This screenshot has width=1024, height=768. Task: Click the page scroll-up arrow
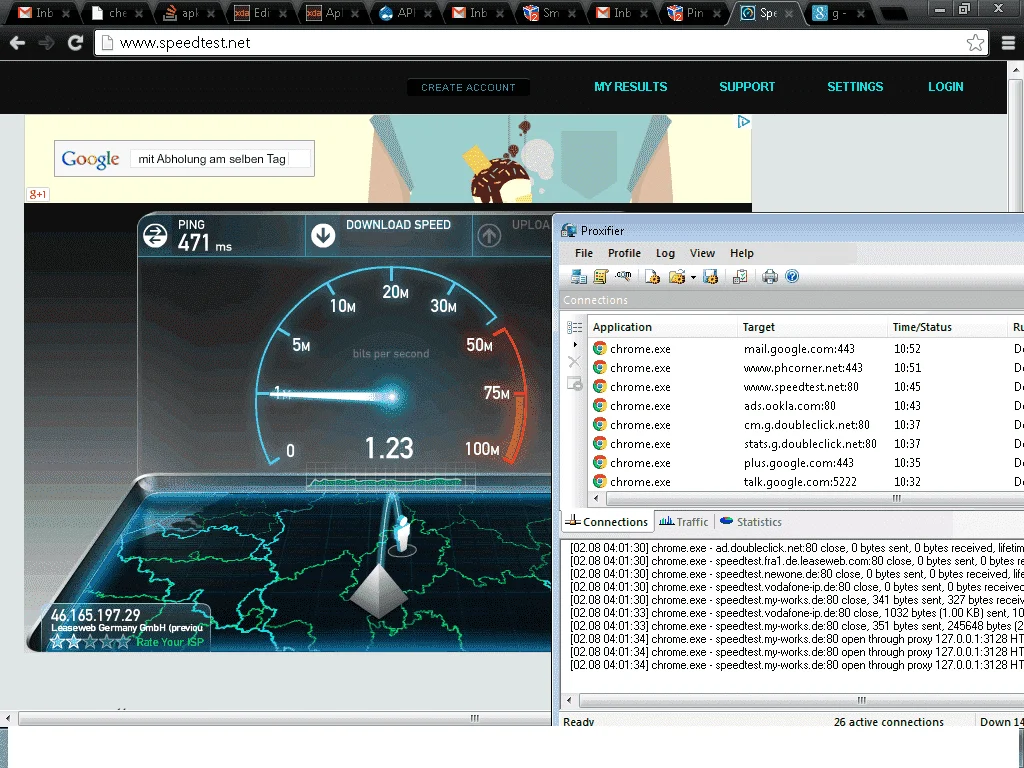1016,70
